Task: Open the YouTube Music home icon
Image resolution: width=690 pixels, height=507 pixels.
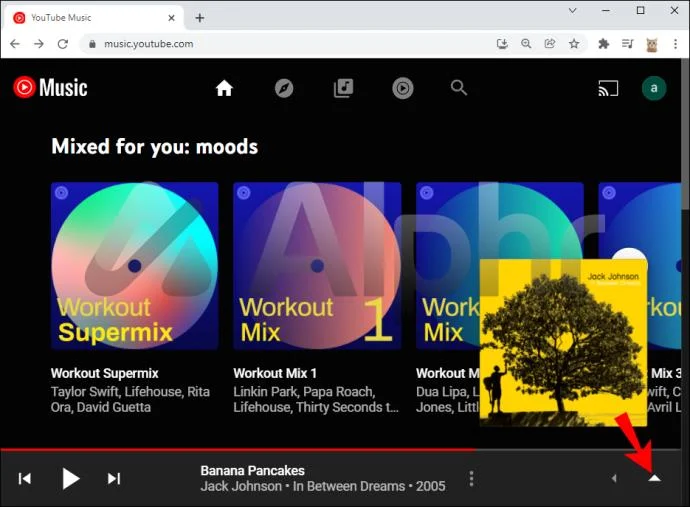Action: pyautogui.click(x=224, y=88)
